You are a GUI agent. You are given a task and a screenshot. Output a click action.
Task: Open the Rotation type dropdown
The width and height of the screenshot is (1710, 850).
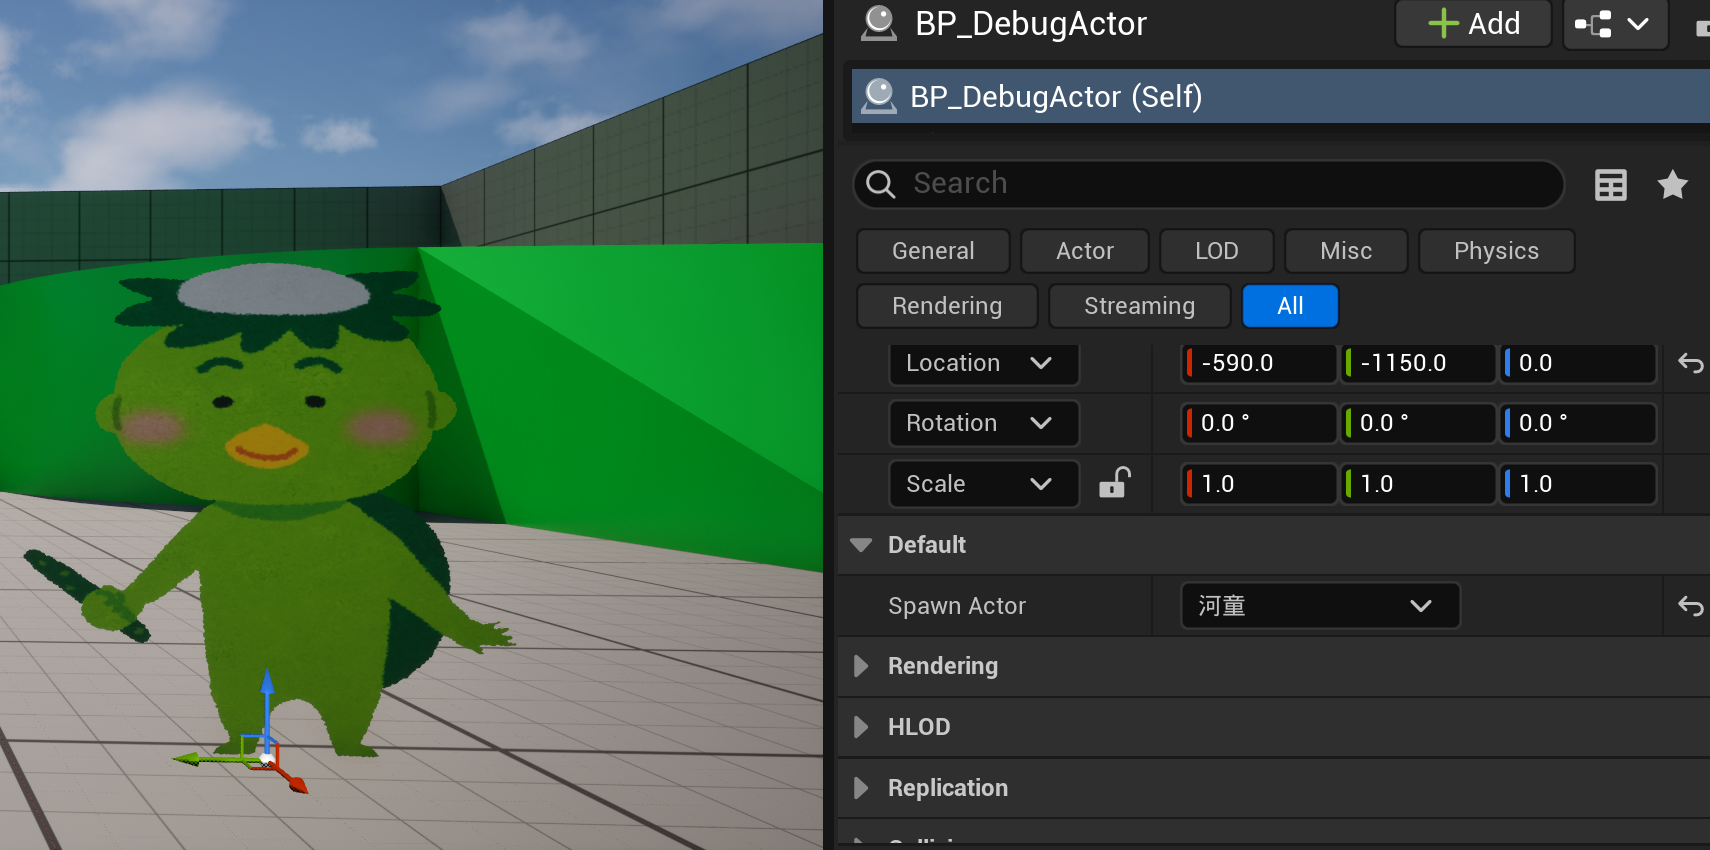[984, 423]
